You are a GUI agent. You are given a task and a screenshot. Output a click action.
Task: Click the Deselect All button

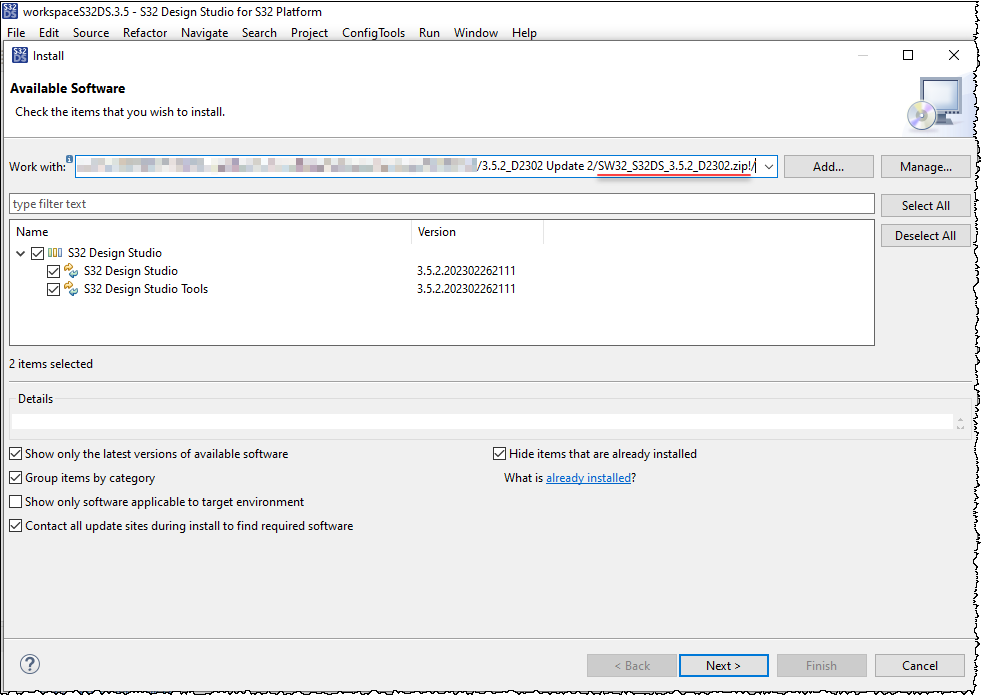[925, 235]
